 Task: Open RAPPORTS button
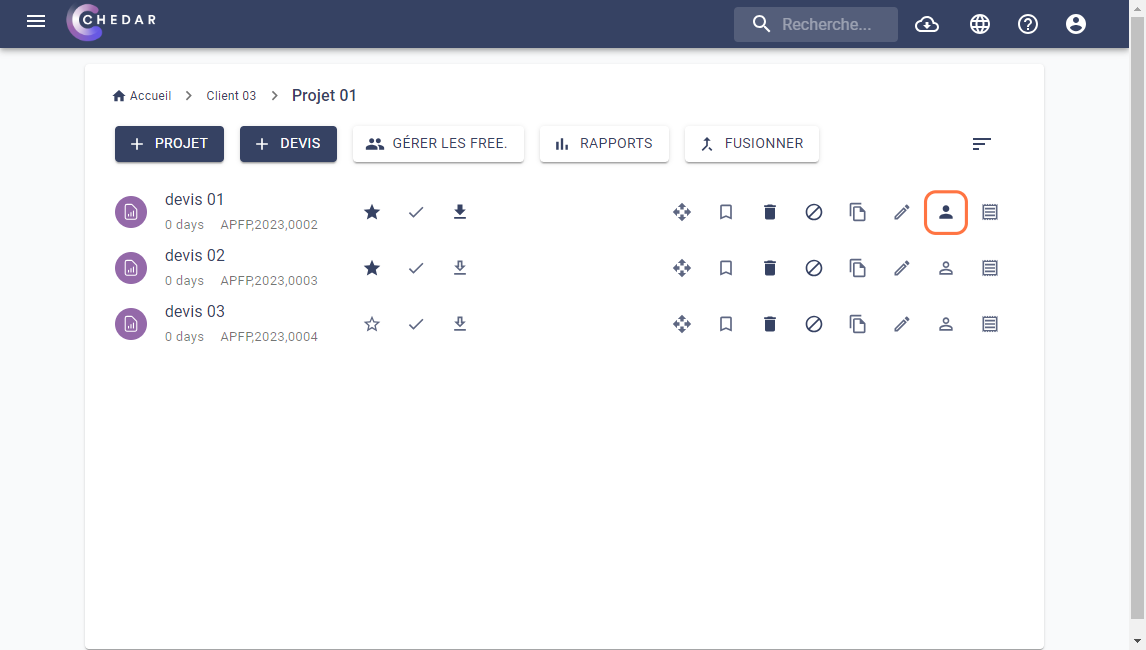(604, 144)
